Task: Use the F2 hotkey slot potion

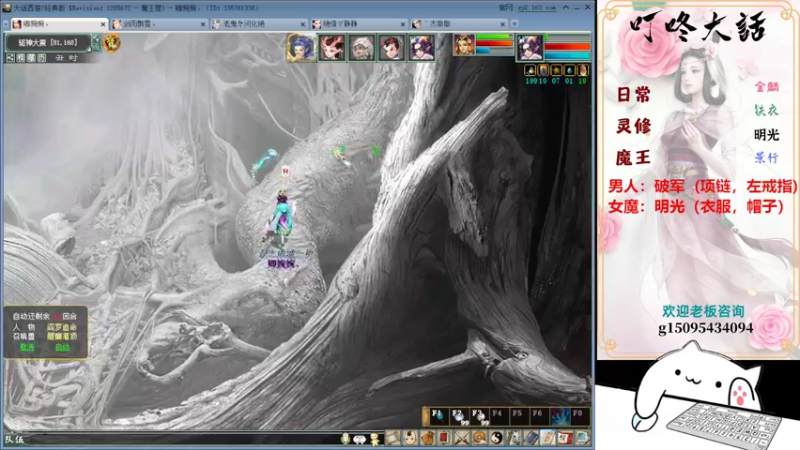Action: click(x=459, y=416)
